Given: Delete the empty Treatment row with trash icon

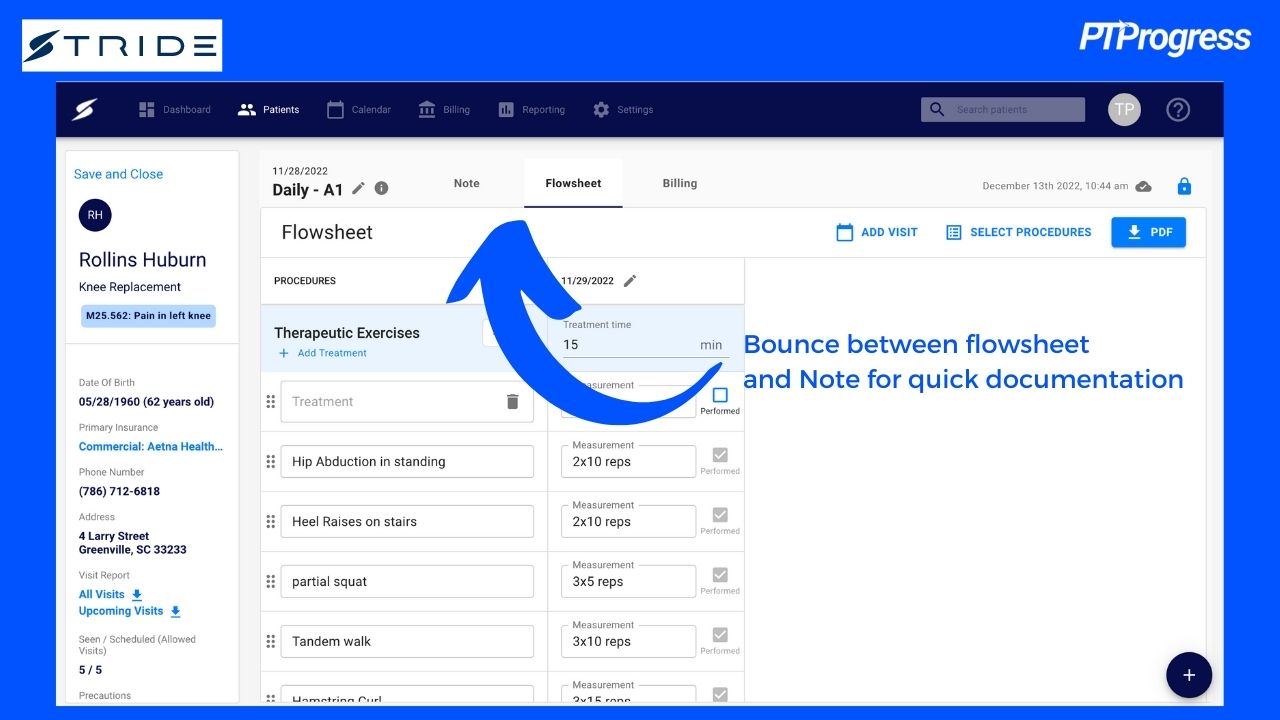Looking at the screenshot, I should [512, 402].
